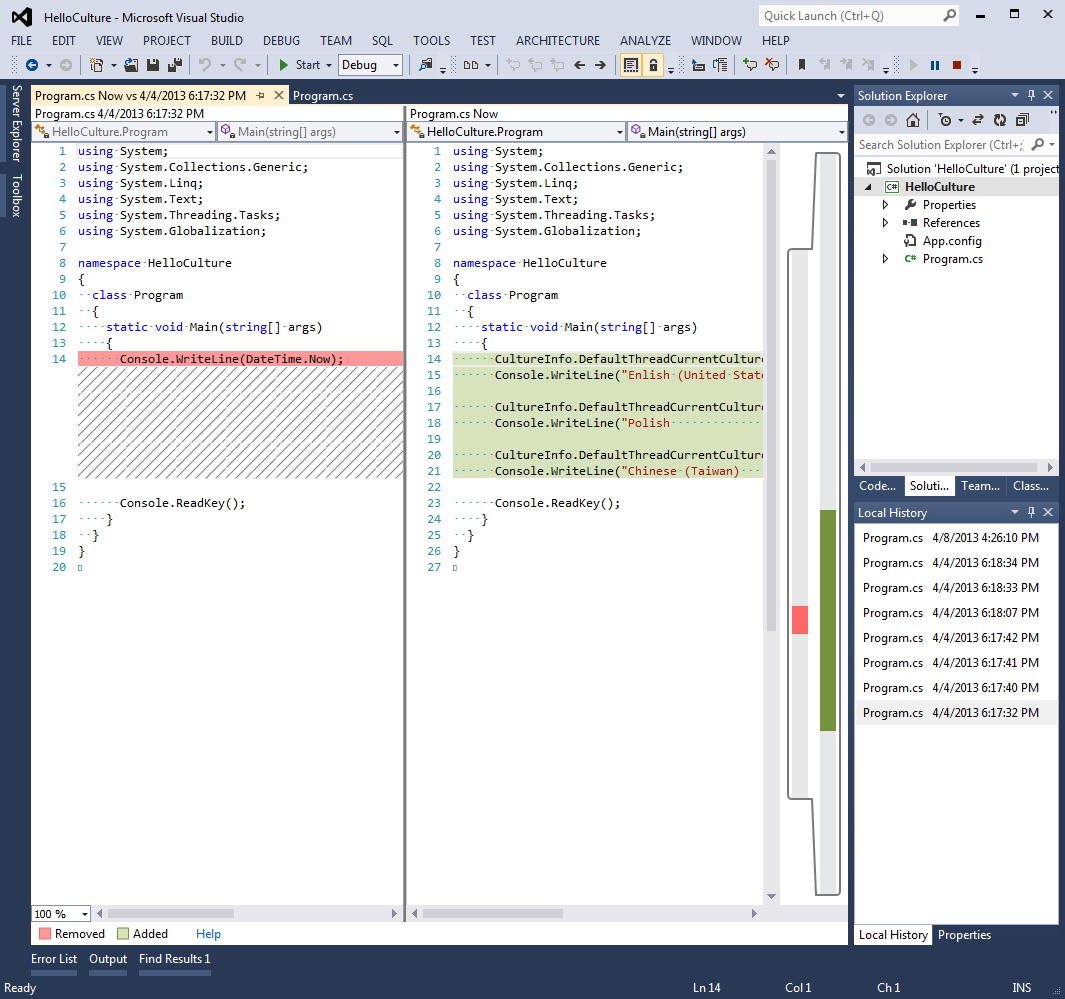Expand the Program.cs node in Solution Explorer
Viewport: 1065px width, 999px height.
click(885, 259)
